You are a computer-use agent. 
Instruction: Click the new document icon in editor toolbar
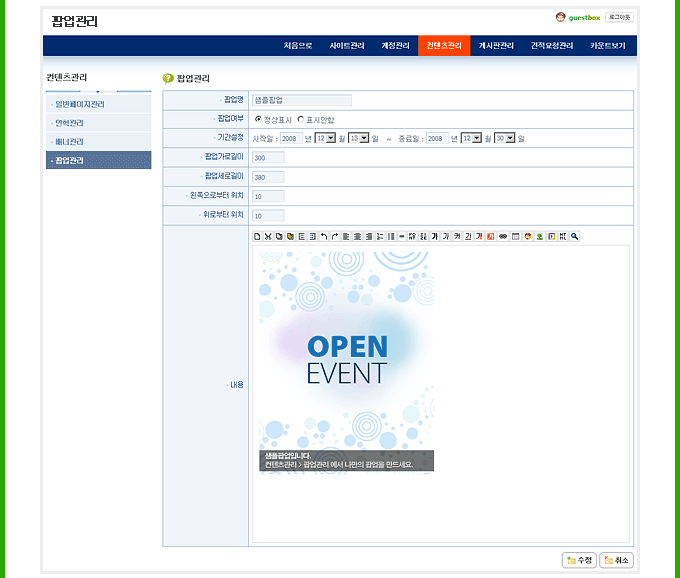coord(257,236)
